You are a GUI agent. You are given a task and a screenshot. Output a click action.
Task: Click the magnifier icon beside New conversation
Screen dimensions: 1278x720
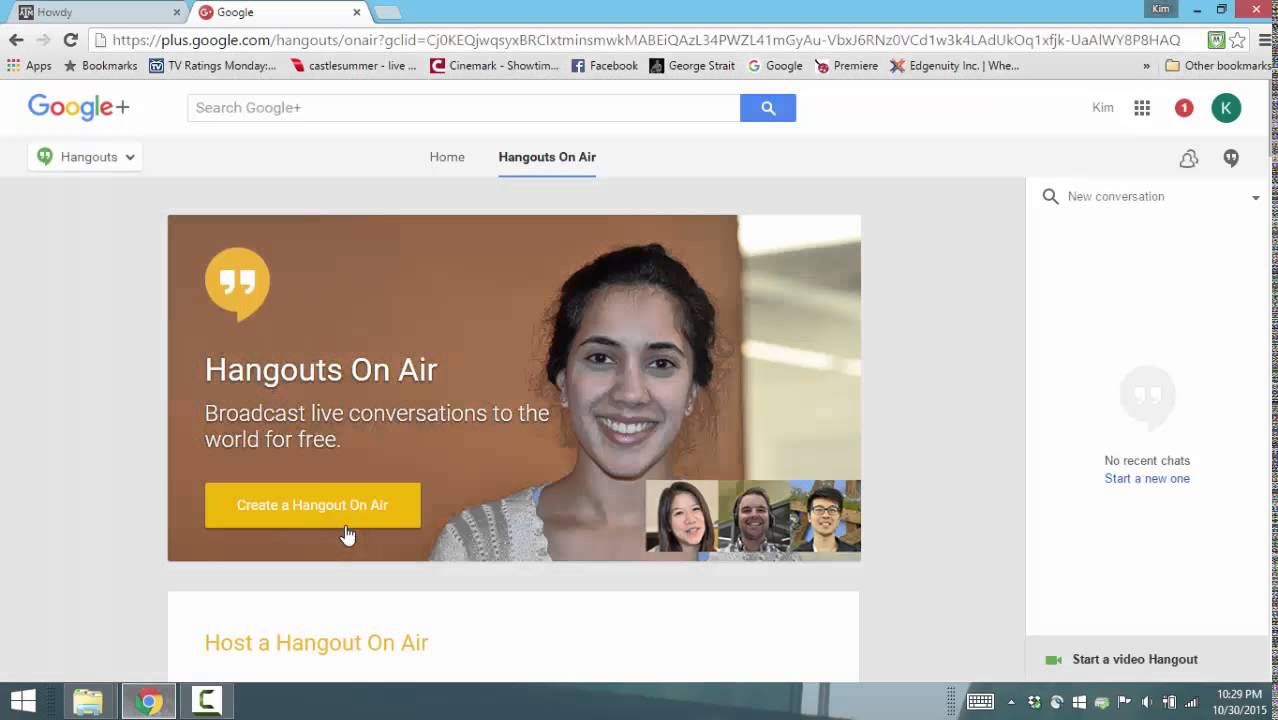pyautogui.click(x=1050, y=197)
